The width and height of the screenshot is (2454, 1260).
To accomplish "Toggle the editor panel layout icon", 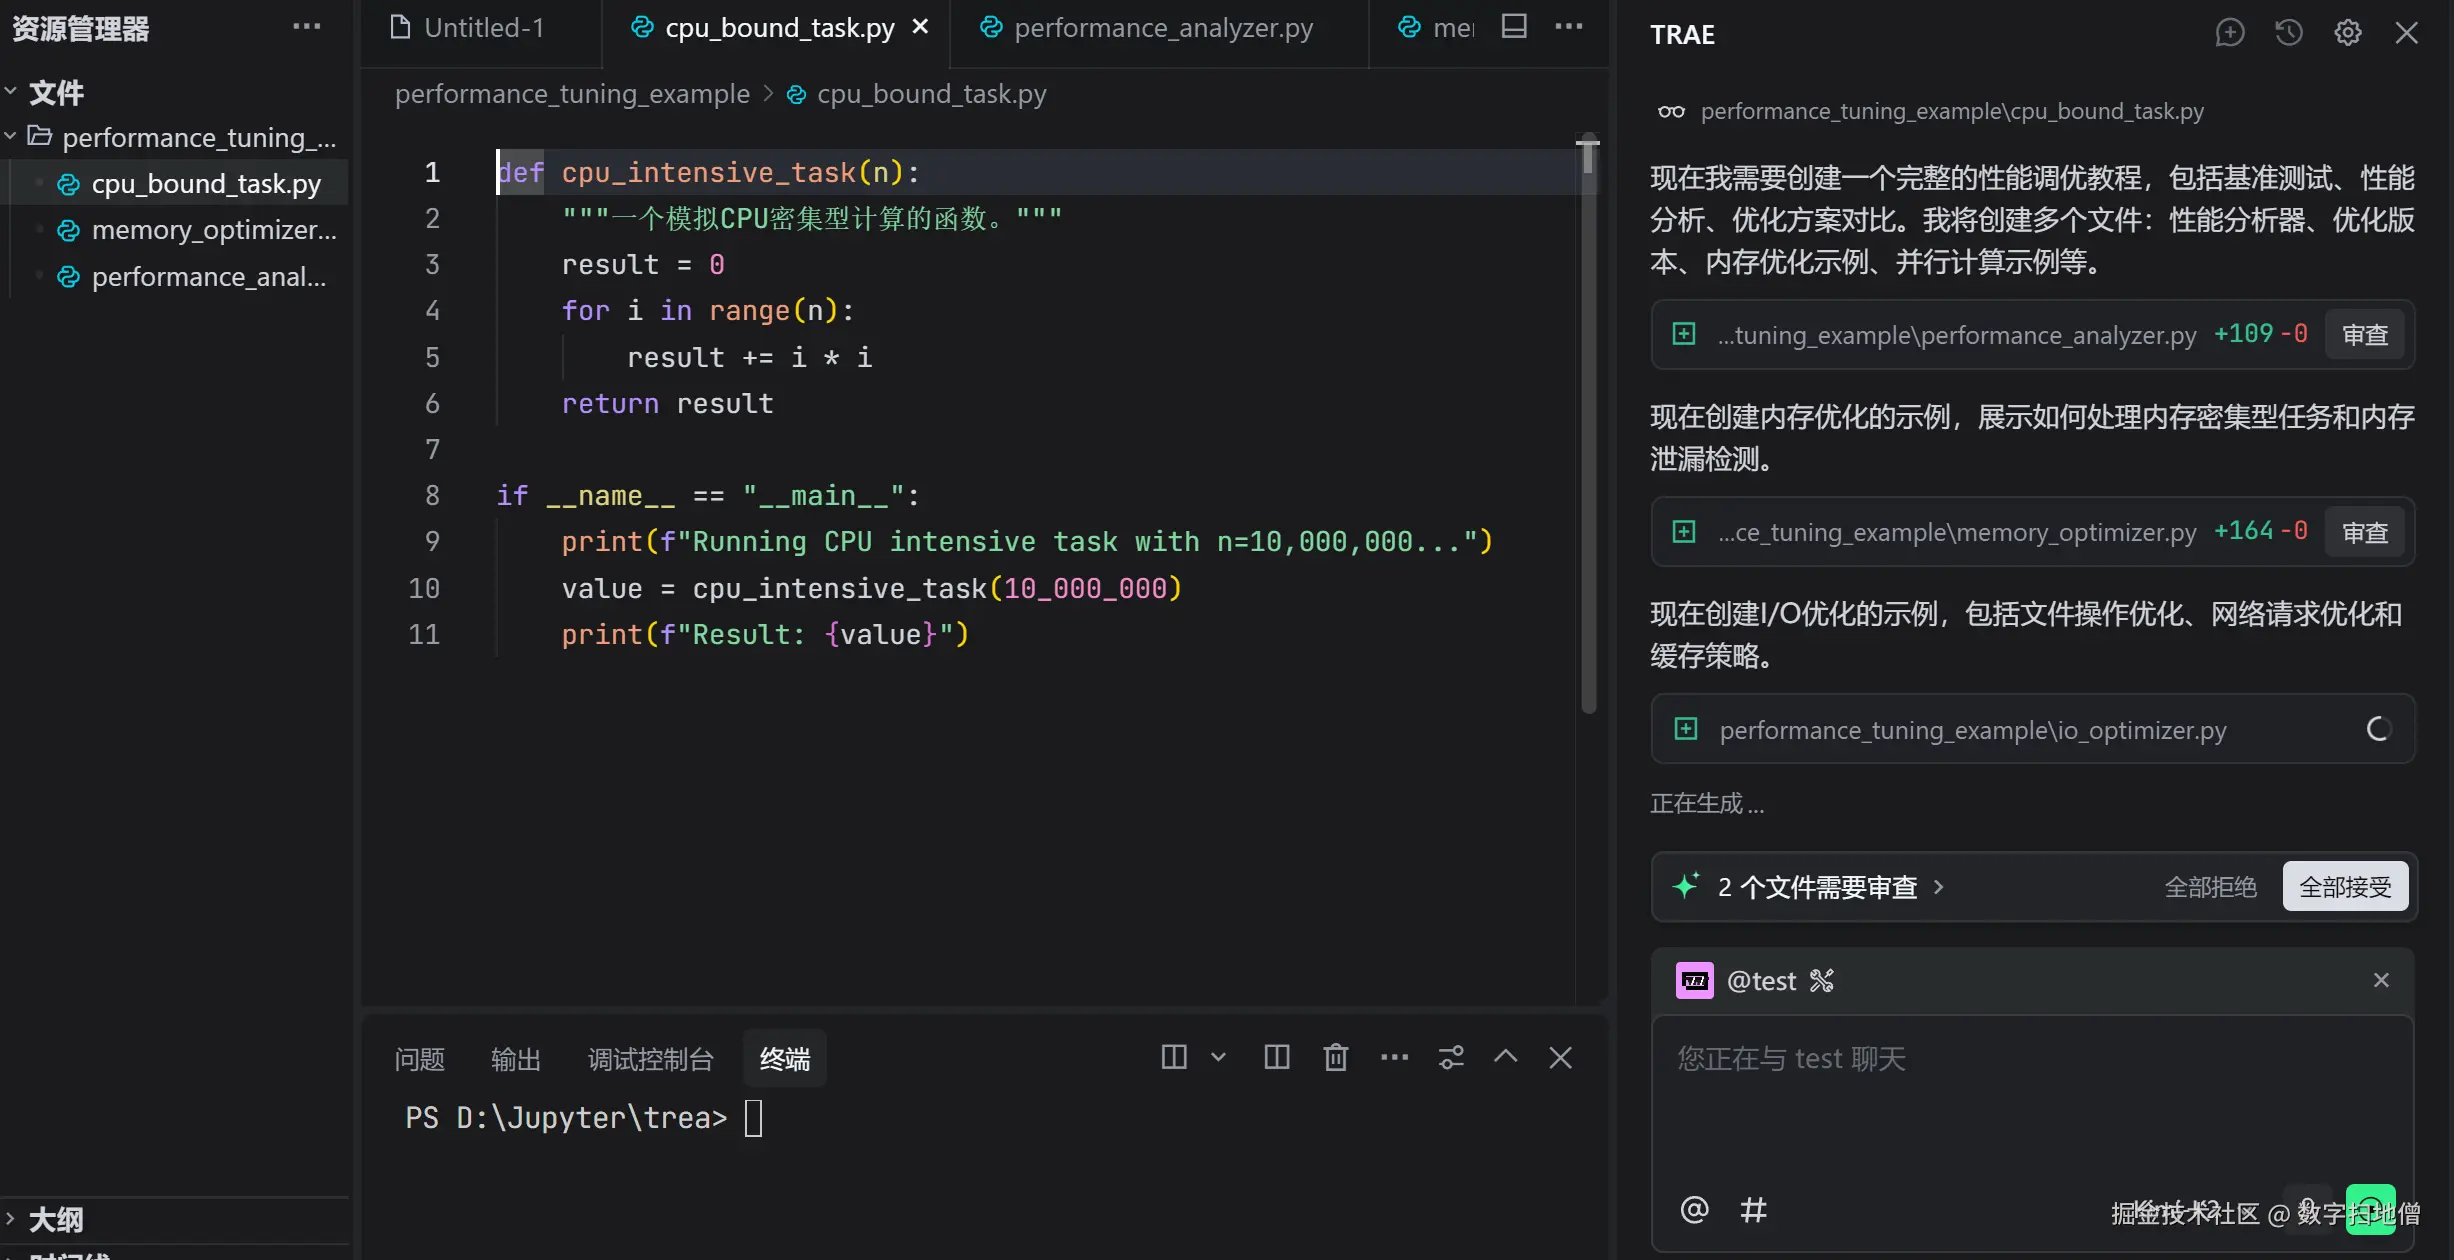I will 1514,27.
